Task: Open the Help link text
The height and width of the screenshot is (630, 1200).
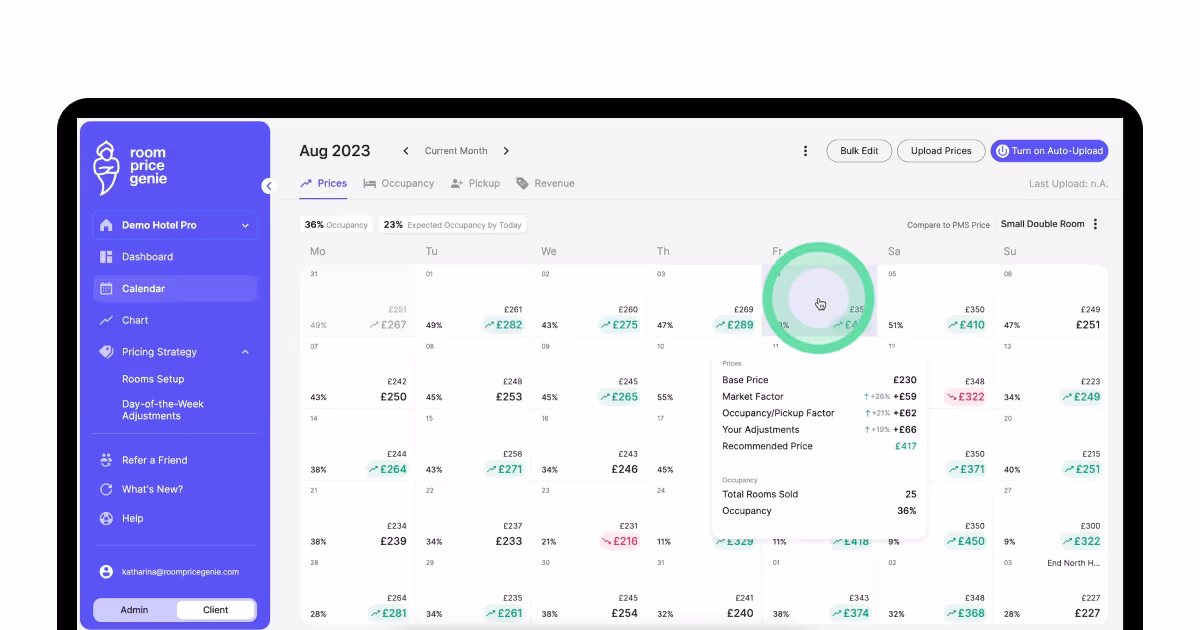Action: tap(133, 518)
